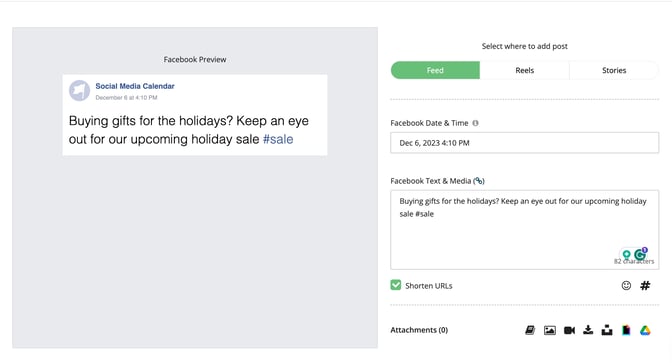Click the download-arrow import attachment icon
672x363 pixels.
[588, 330]
